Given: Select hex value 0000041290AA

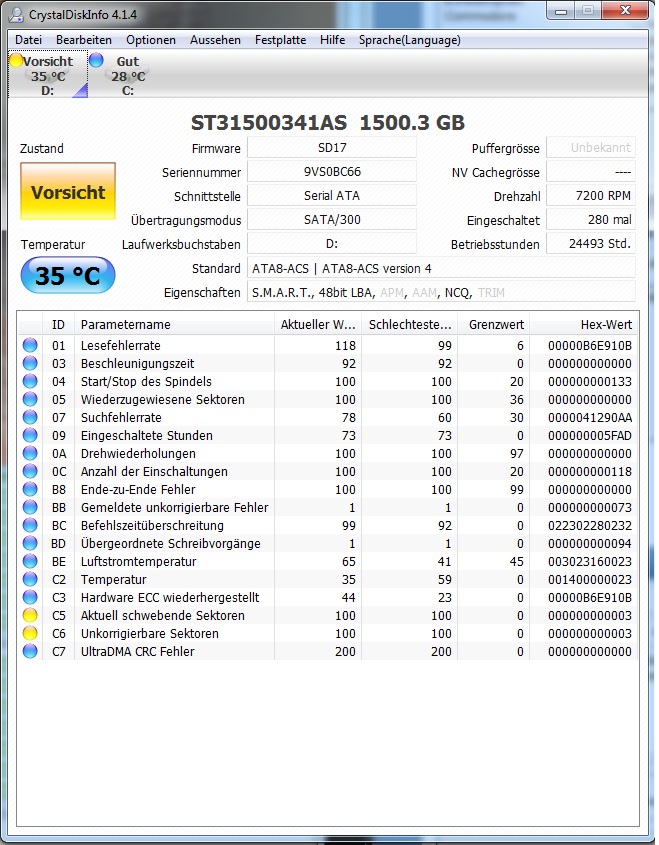Looking at the screenshot, I should [x=589, y=417].
